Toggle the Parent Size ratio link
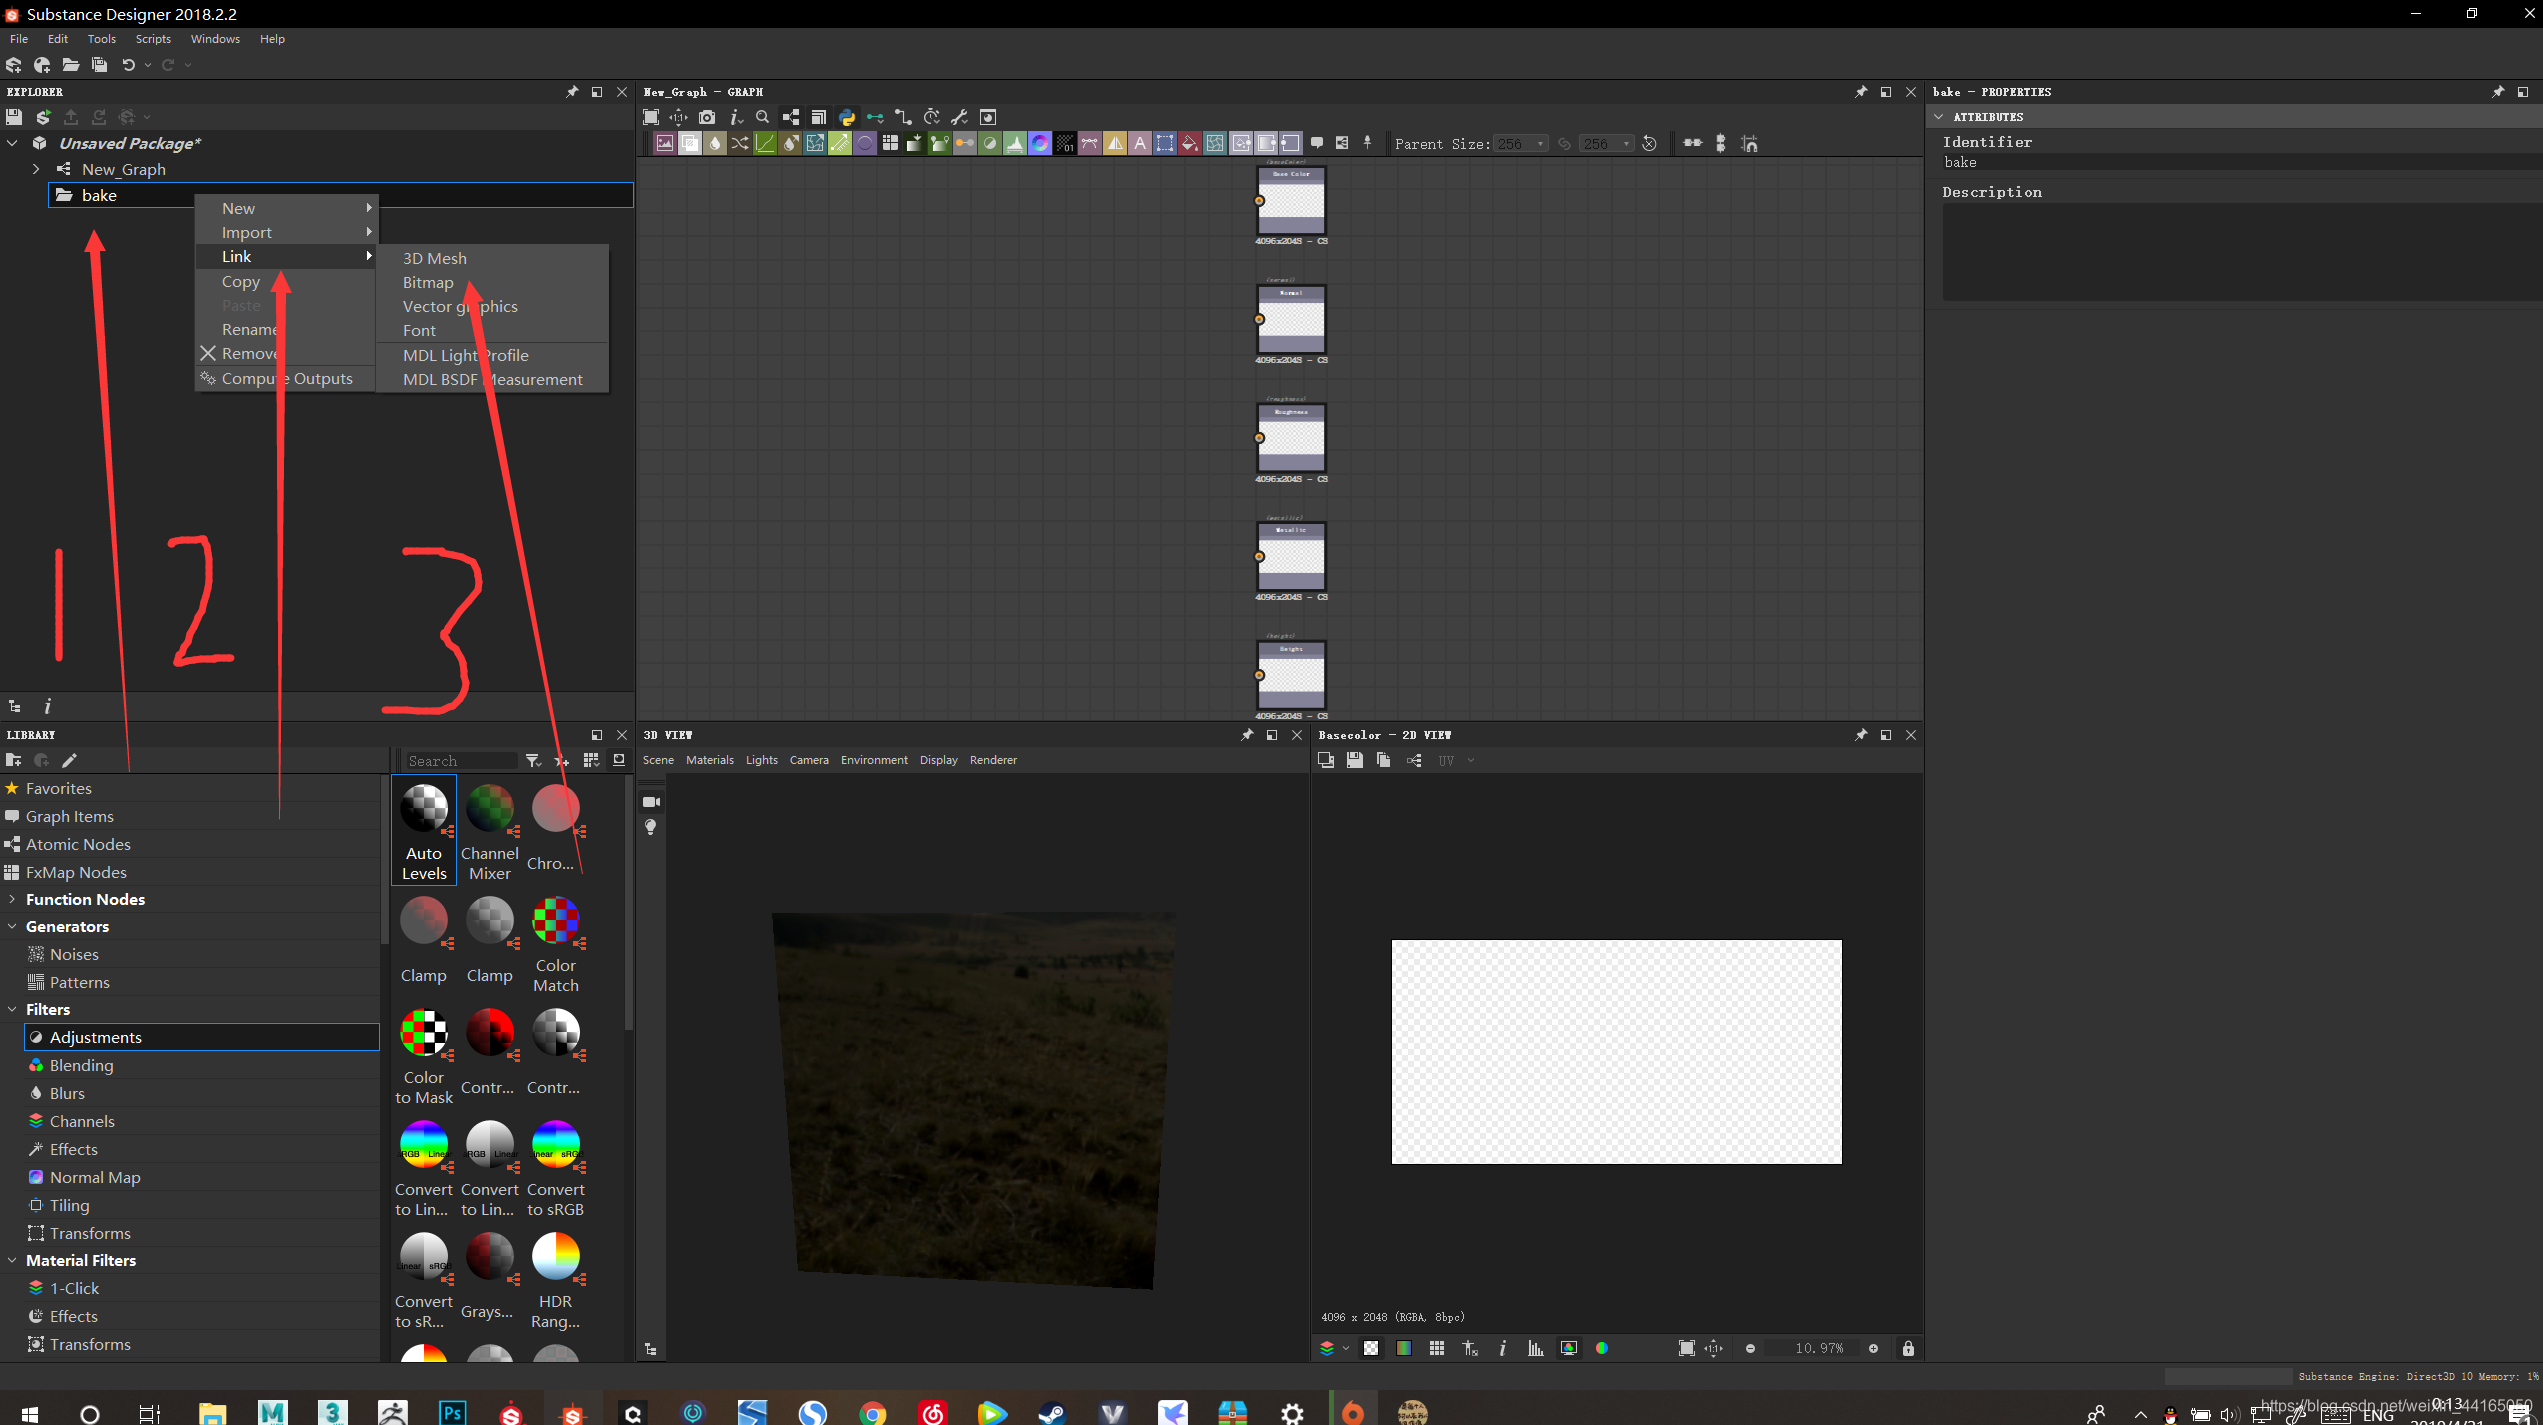 (x=1565, y=144)
